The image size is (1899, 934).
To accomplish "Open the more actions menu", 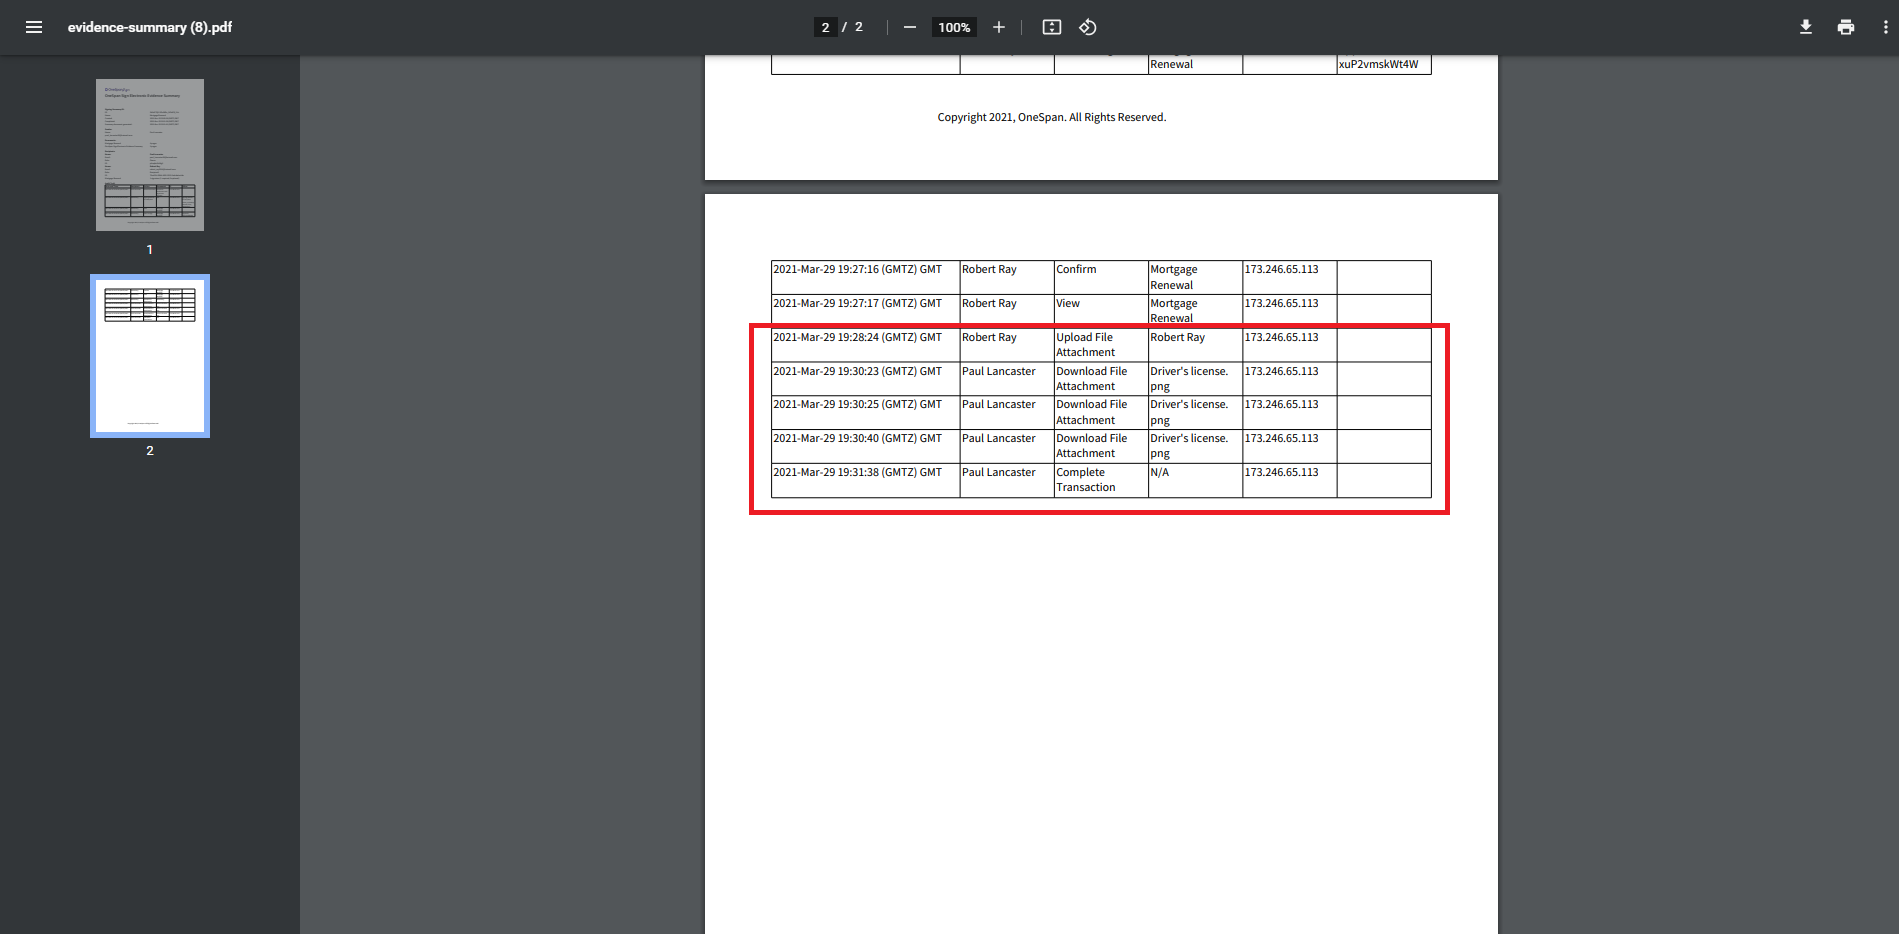I will [x=1886, y=27].
